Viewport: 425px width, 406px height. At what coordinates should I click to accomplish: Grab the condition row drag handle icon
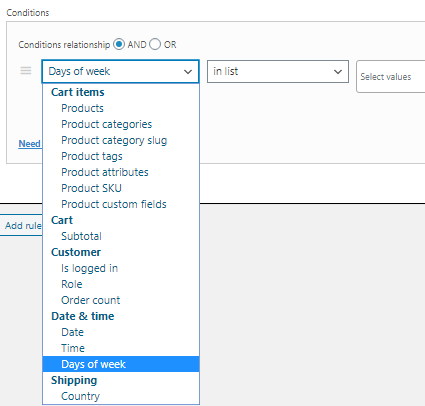point(26,71)
